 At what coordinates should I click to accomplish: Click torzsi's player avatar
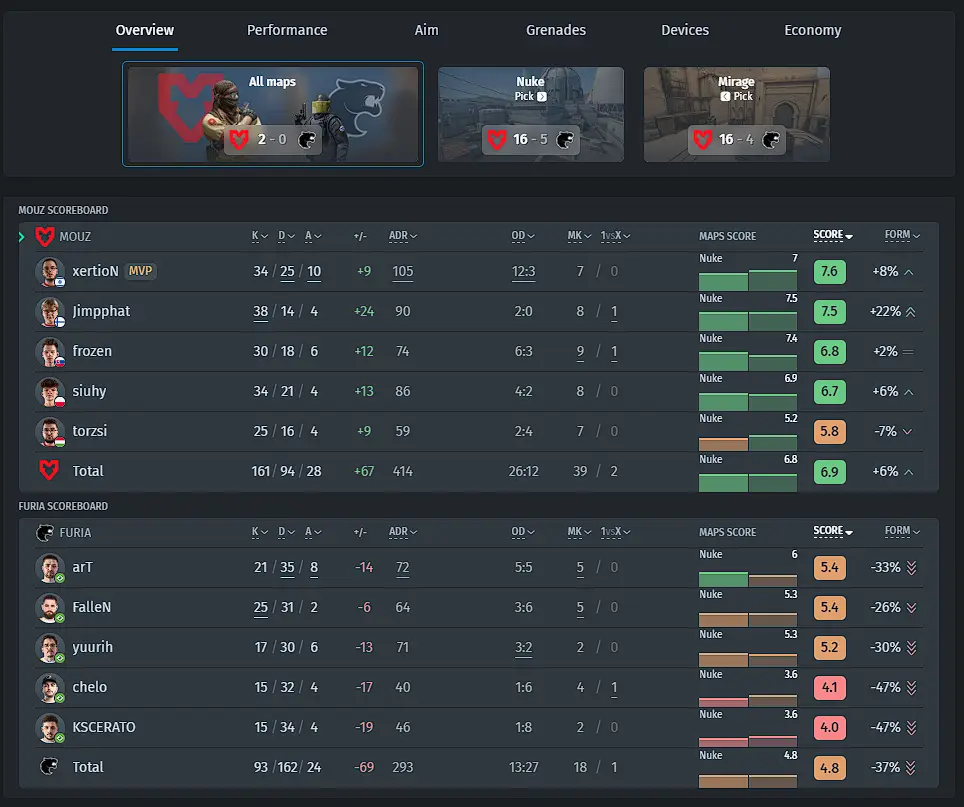(50, 431)
